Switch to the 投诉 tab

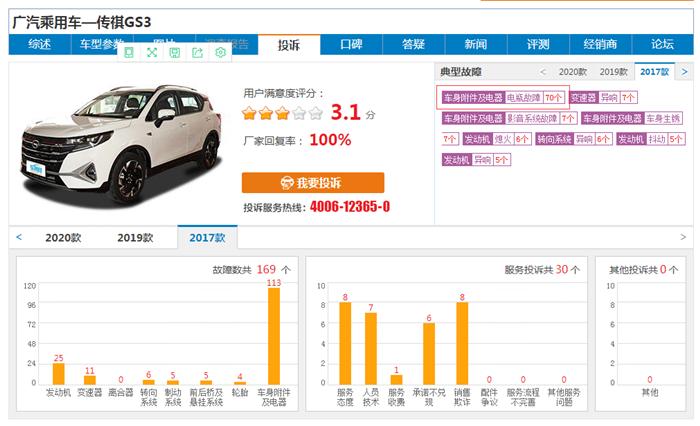point(289,45)
